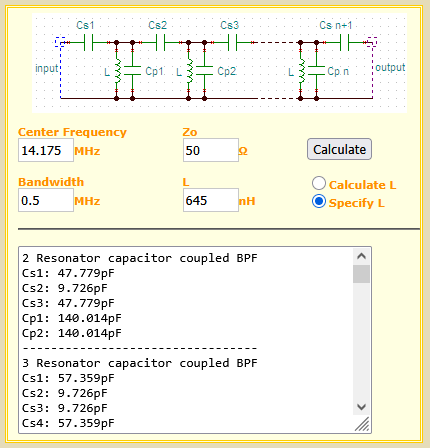
Task: Click the purple output port marker
Action: [372, 42]
